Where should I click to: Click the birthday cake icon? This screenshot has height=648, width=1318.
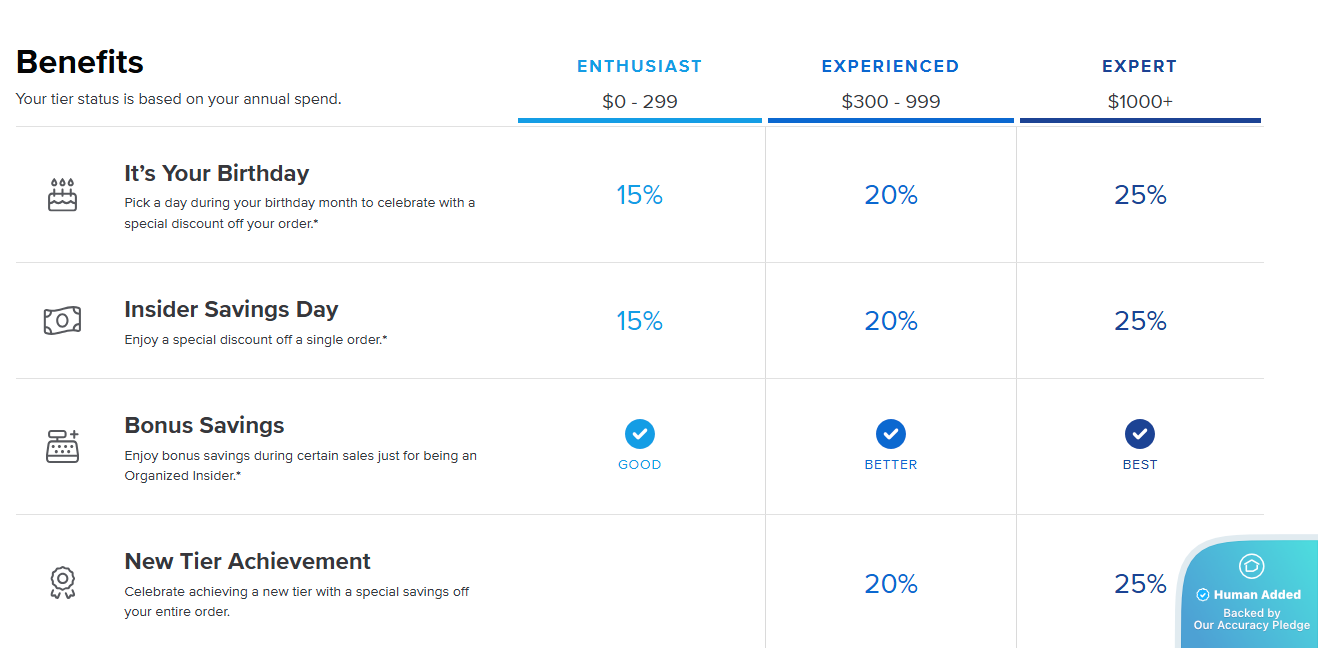[62, 195]
